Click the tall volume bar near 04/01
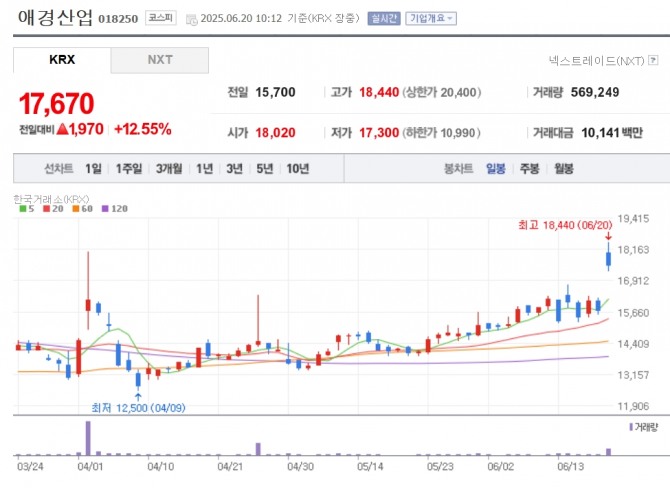Viewport: 670px width, 488px height. pyautogui.click(x=88, y=437)
